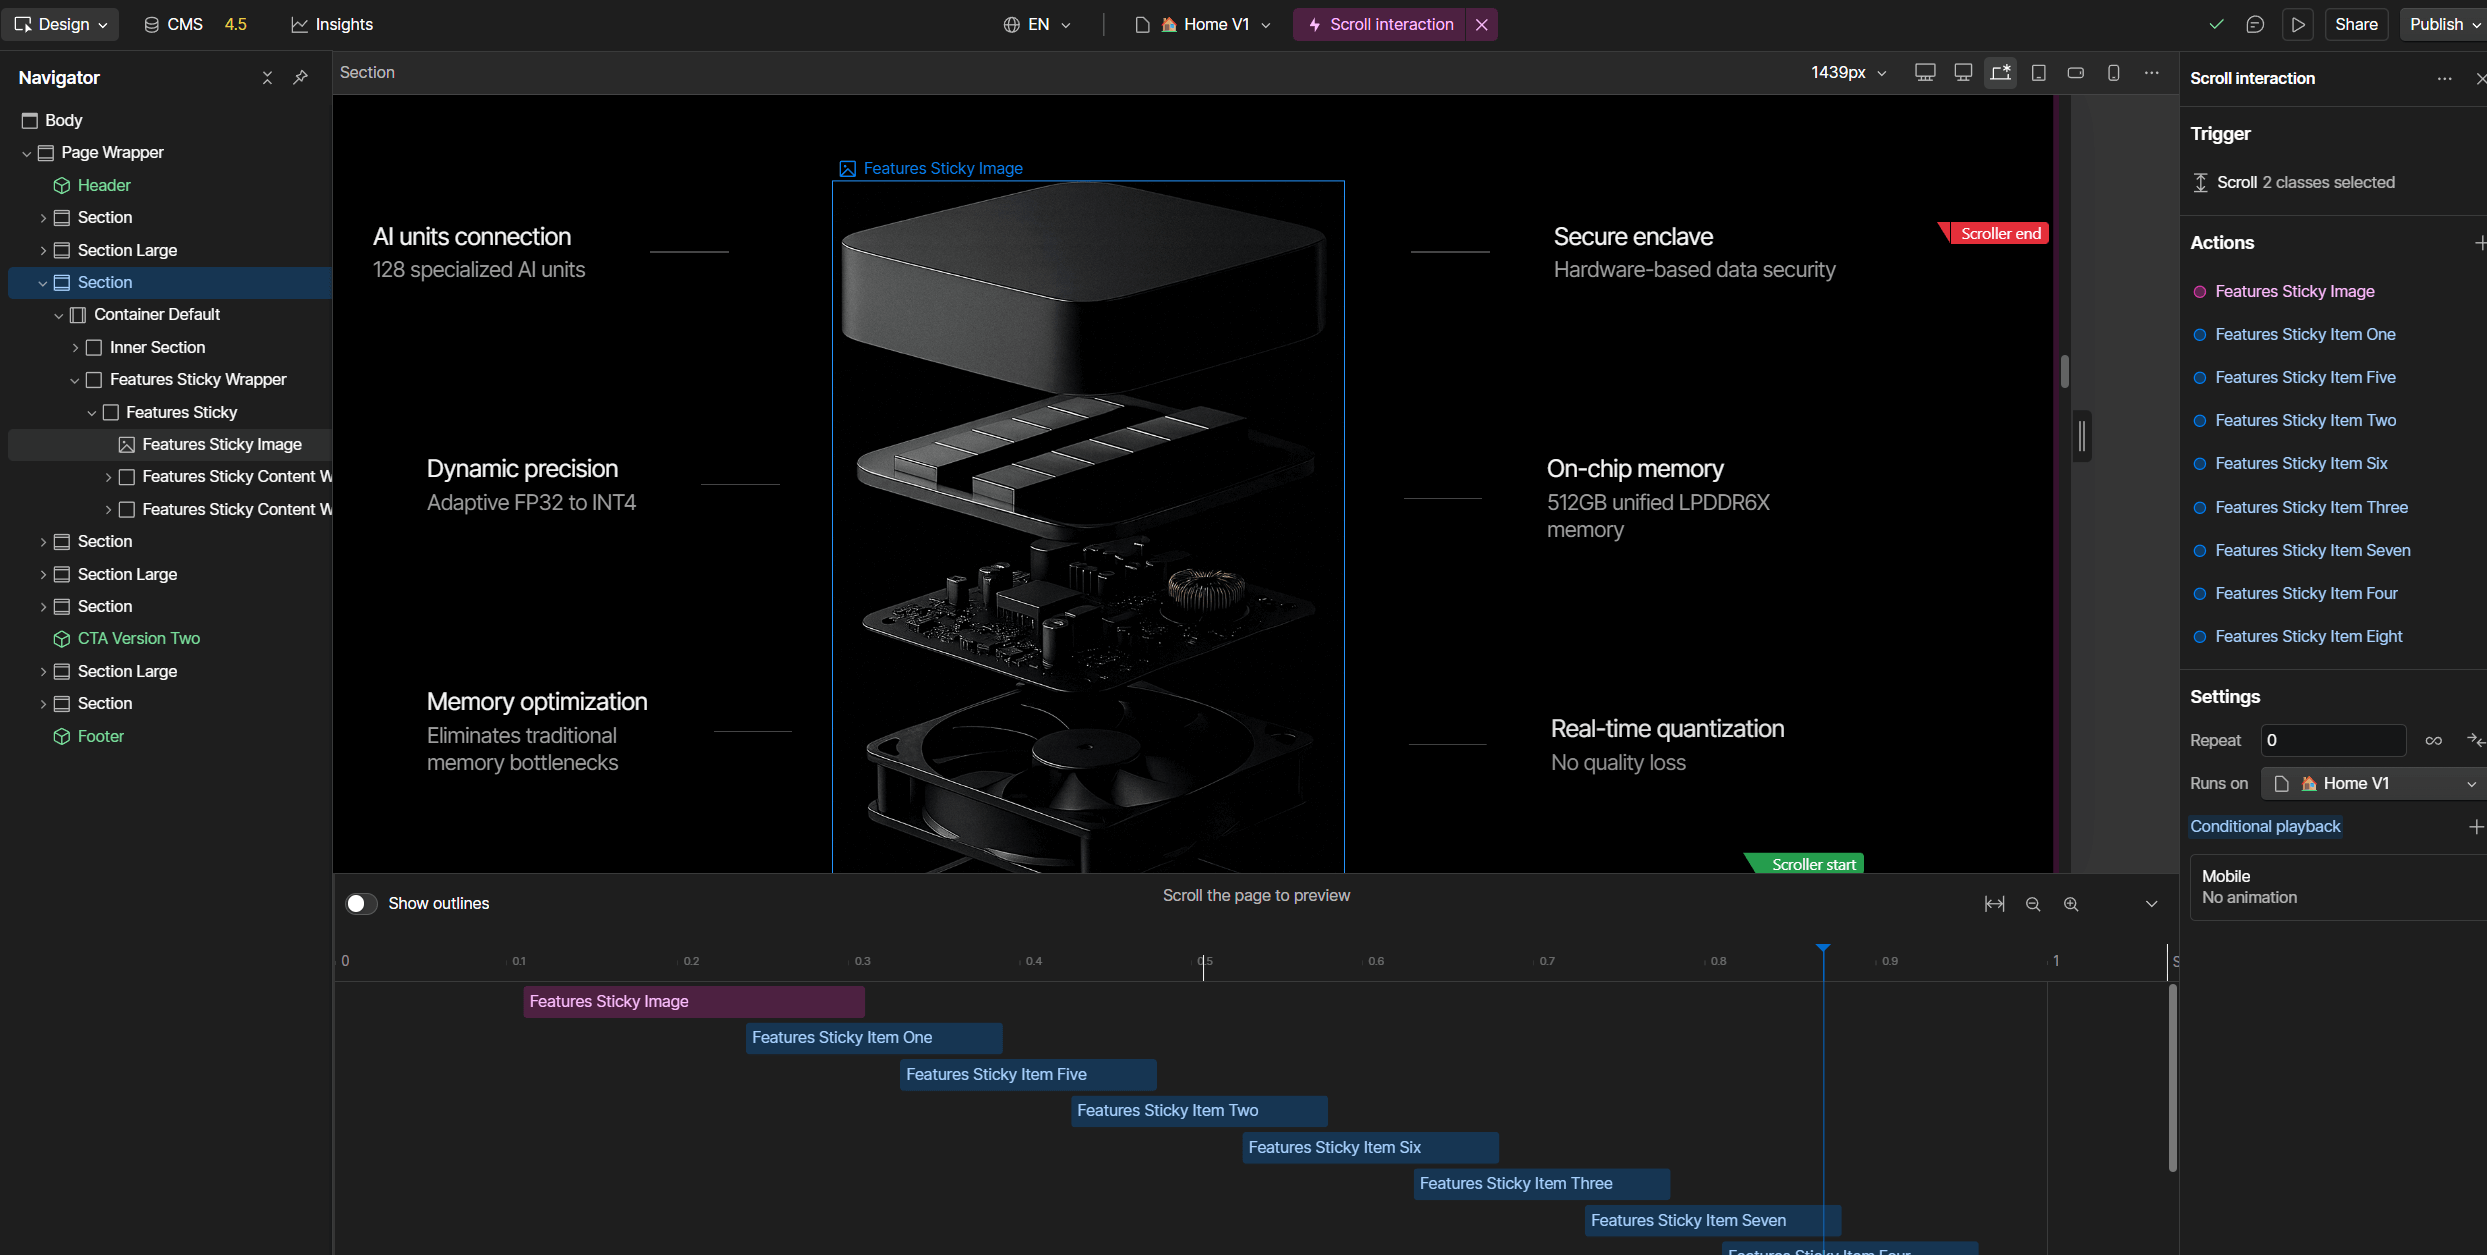Preview the site using the play icon
The image size is (2487, 1255).
(2297, 23)
